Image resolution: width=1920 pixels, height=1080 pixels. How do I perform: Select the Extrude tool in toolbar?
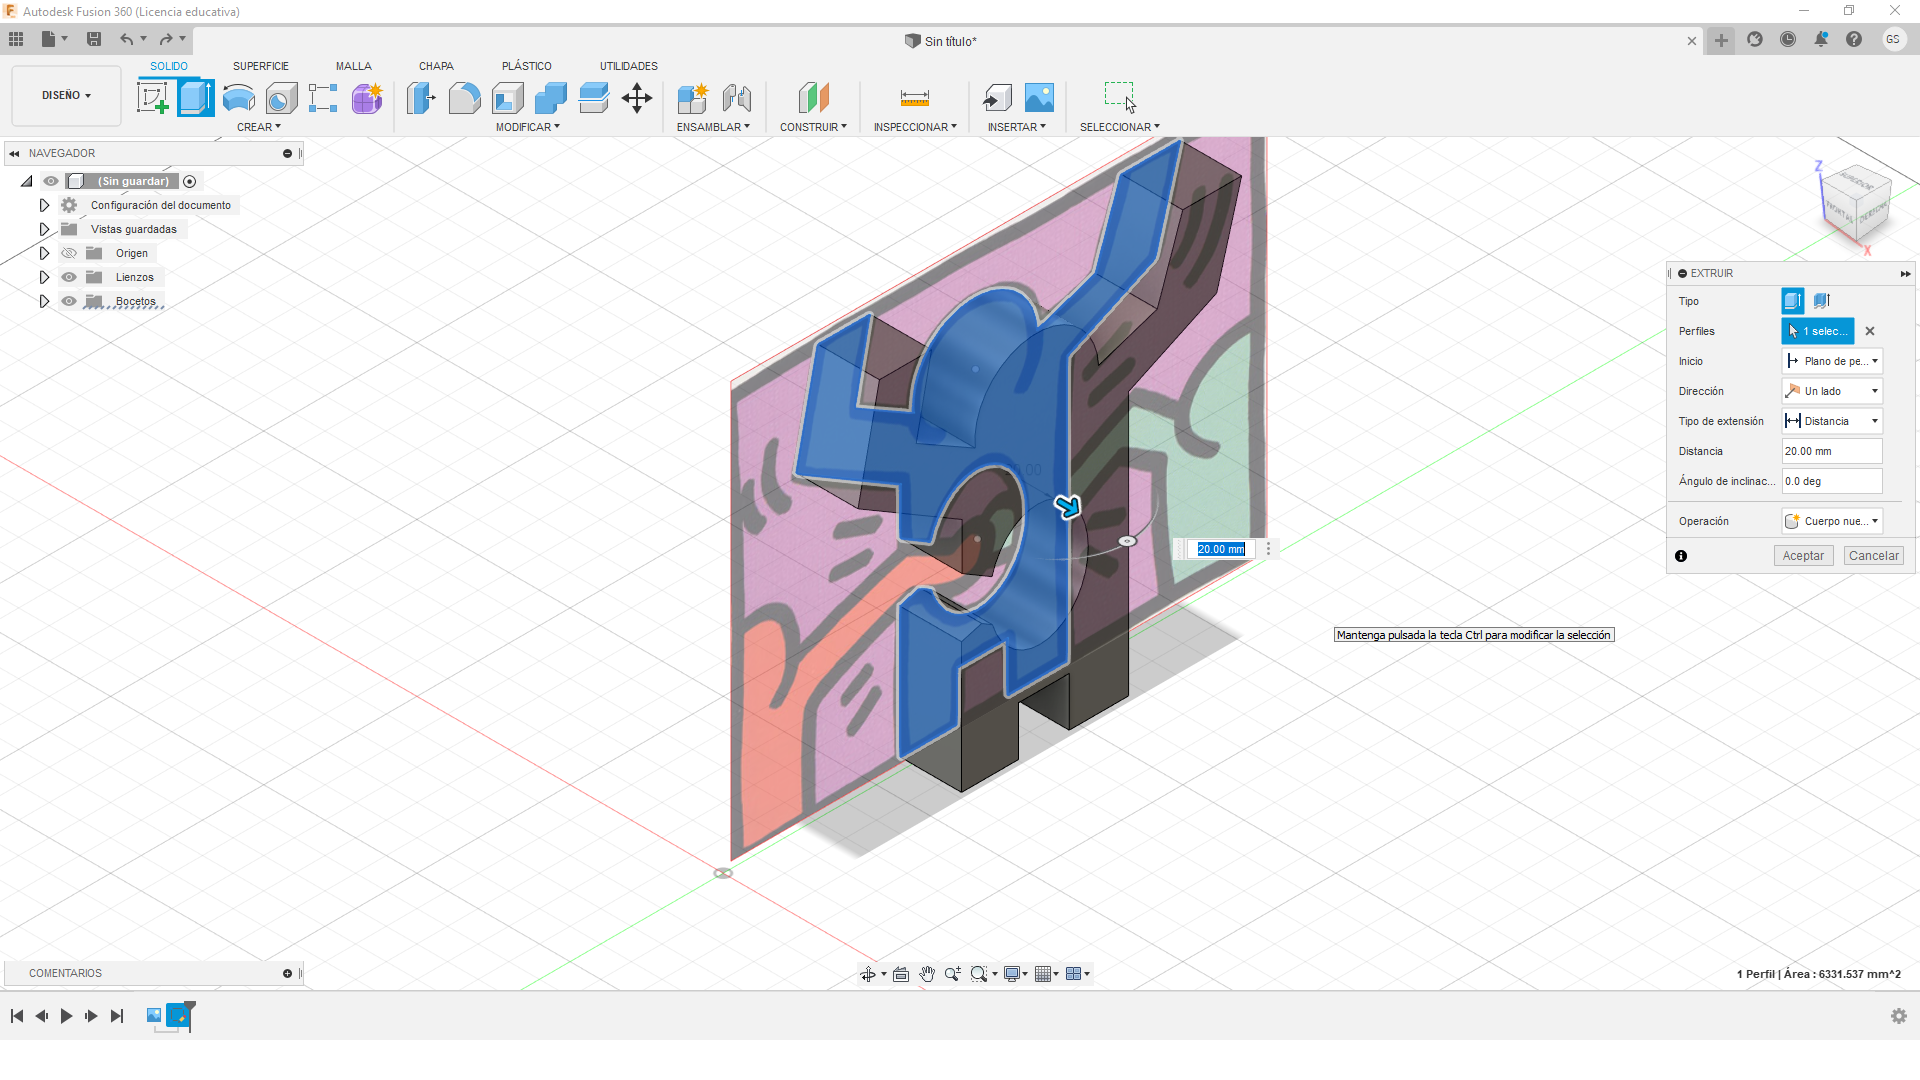[x=196, y=98]
